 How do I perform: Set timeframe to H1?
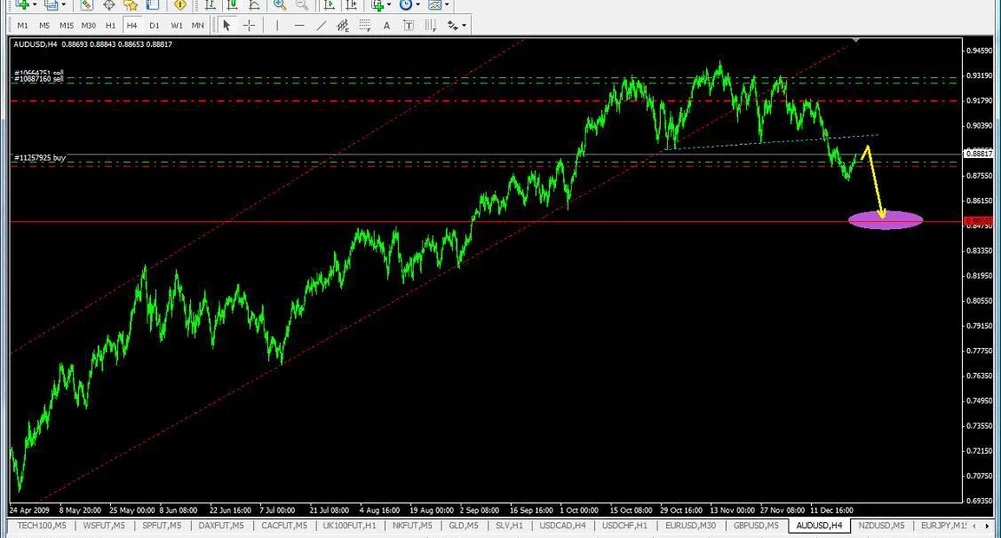pos(110,26)
